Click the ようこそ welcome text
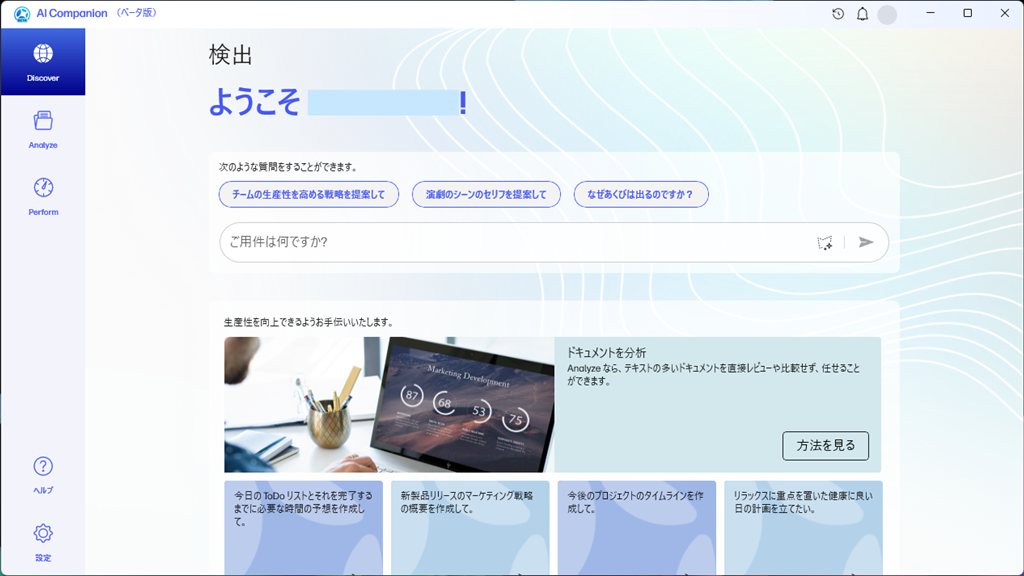1024x576 pixels. [x=255, y=103]
